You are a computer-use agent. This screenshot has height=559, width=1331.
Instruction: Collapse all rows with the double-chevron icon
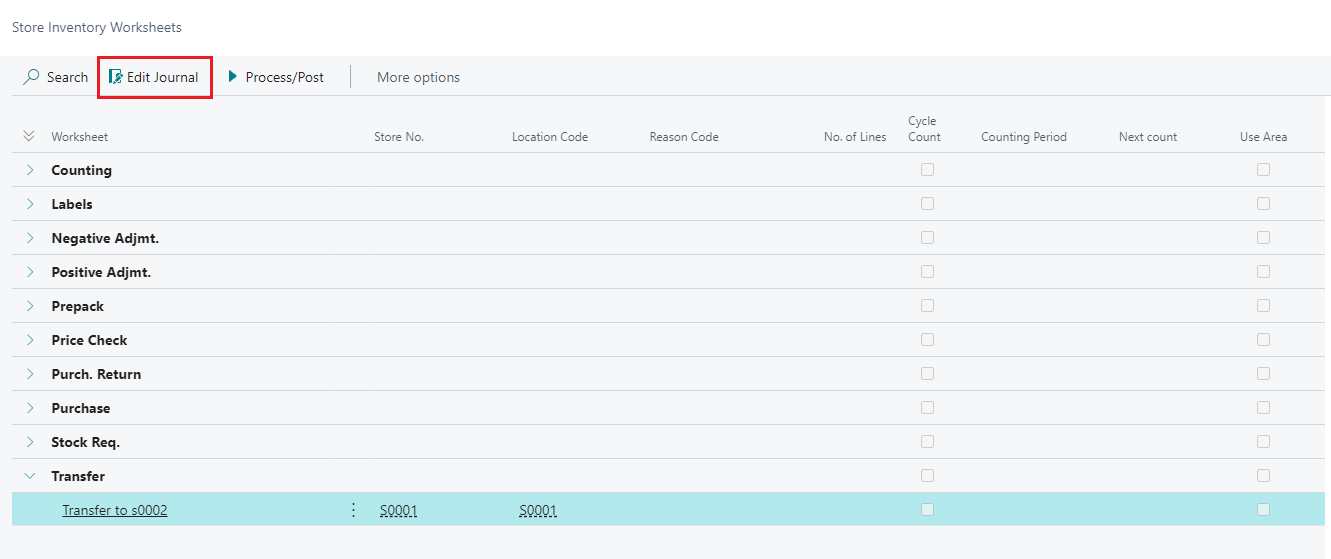click(x=29, y=136)
